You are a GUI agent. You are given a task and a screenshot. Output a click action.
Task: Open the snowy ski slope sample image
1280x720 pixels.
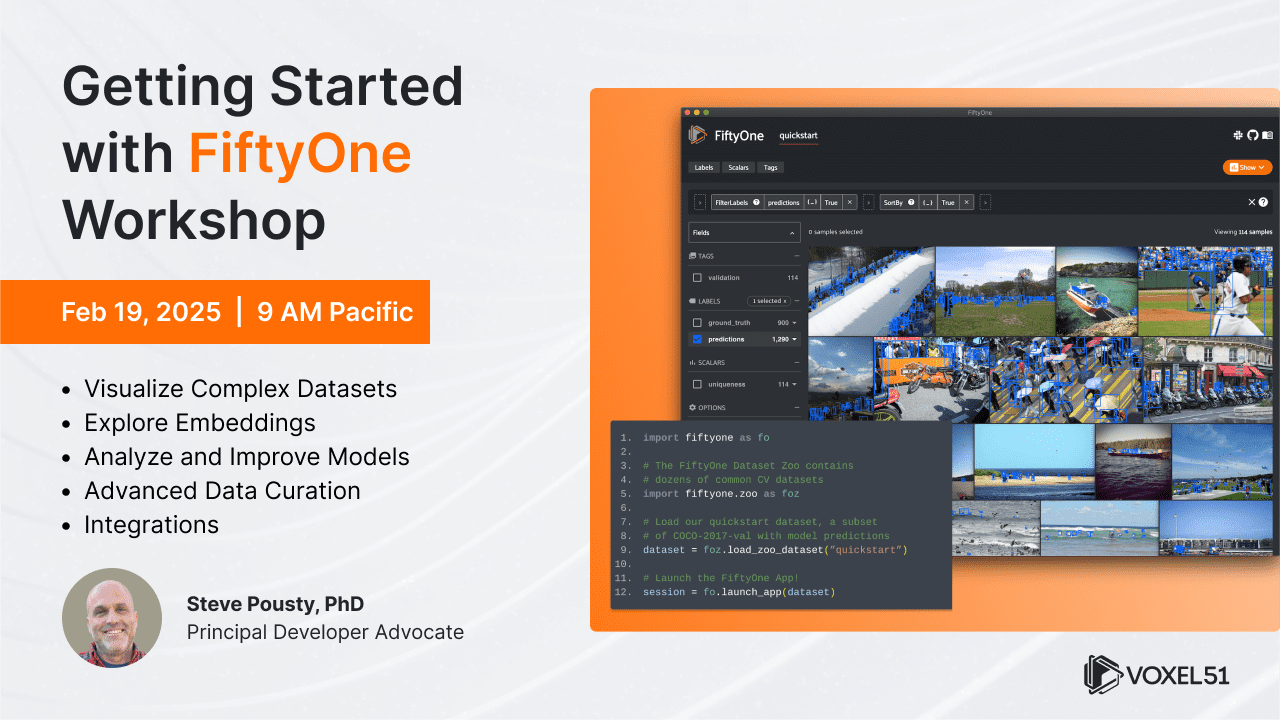[x=871, y=291]
